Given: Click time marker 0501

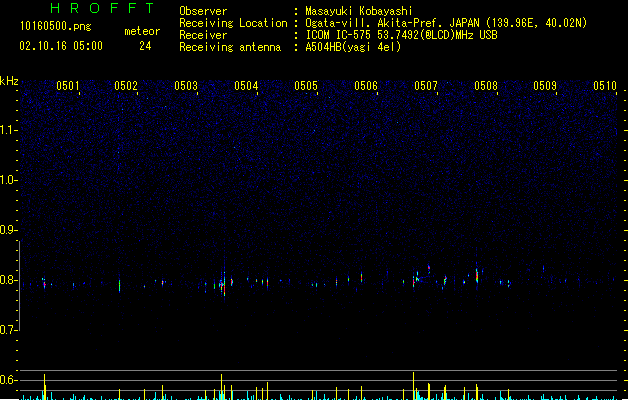Looking at the screenshot, I should point(67,85).
